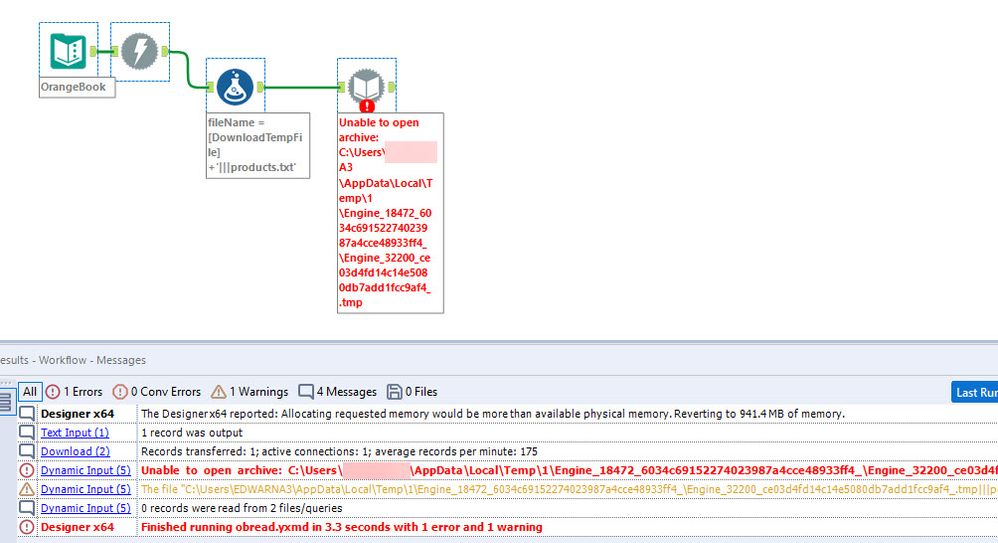Select the '1 record was output' message
Viewport: 998px width, 543px height.
click(x=192, y=432)
